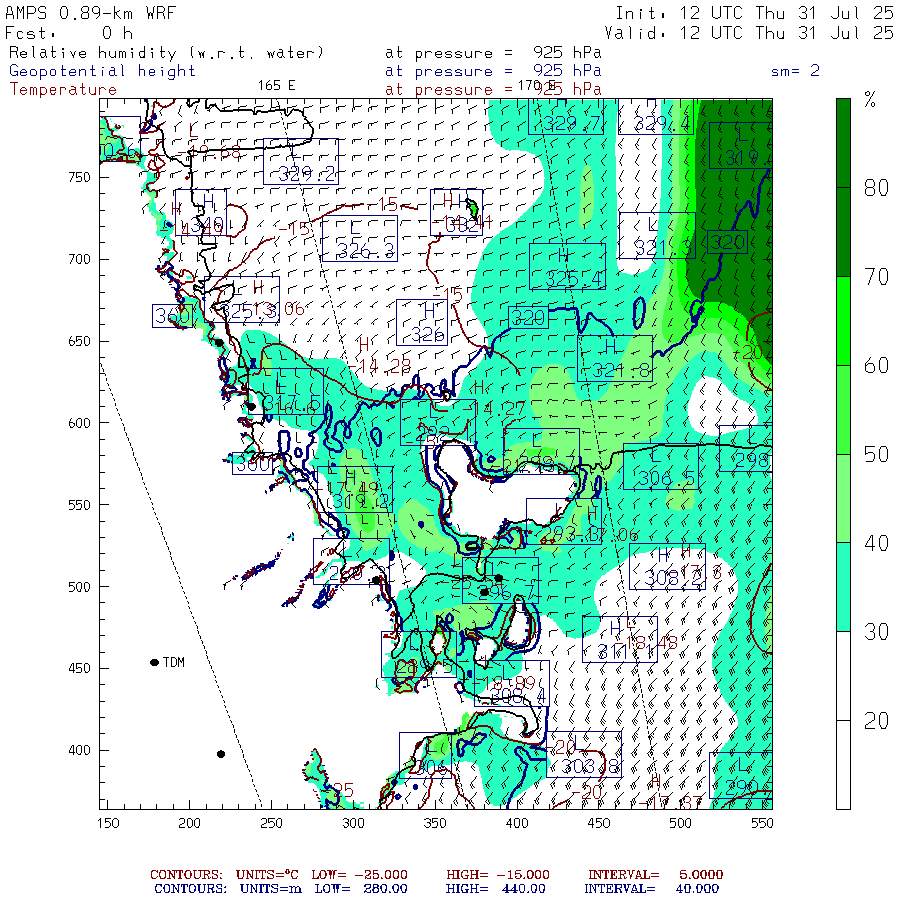Click the '20' colorbar tick label
Image resolution: width=900 pixels, height=900 pixels.
click(x=876, y=721)
